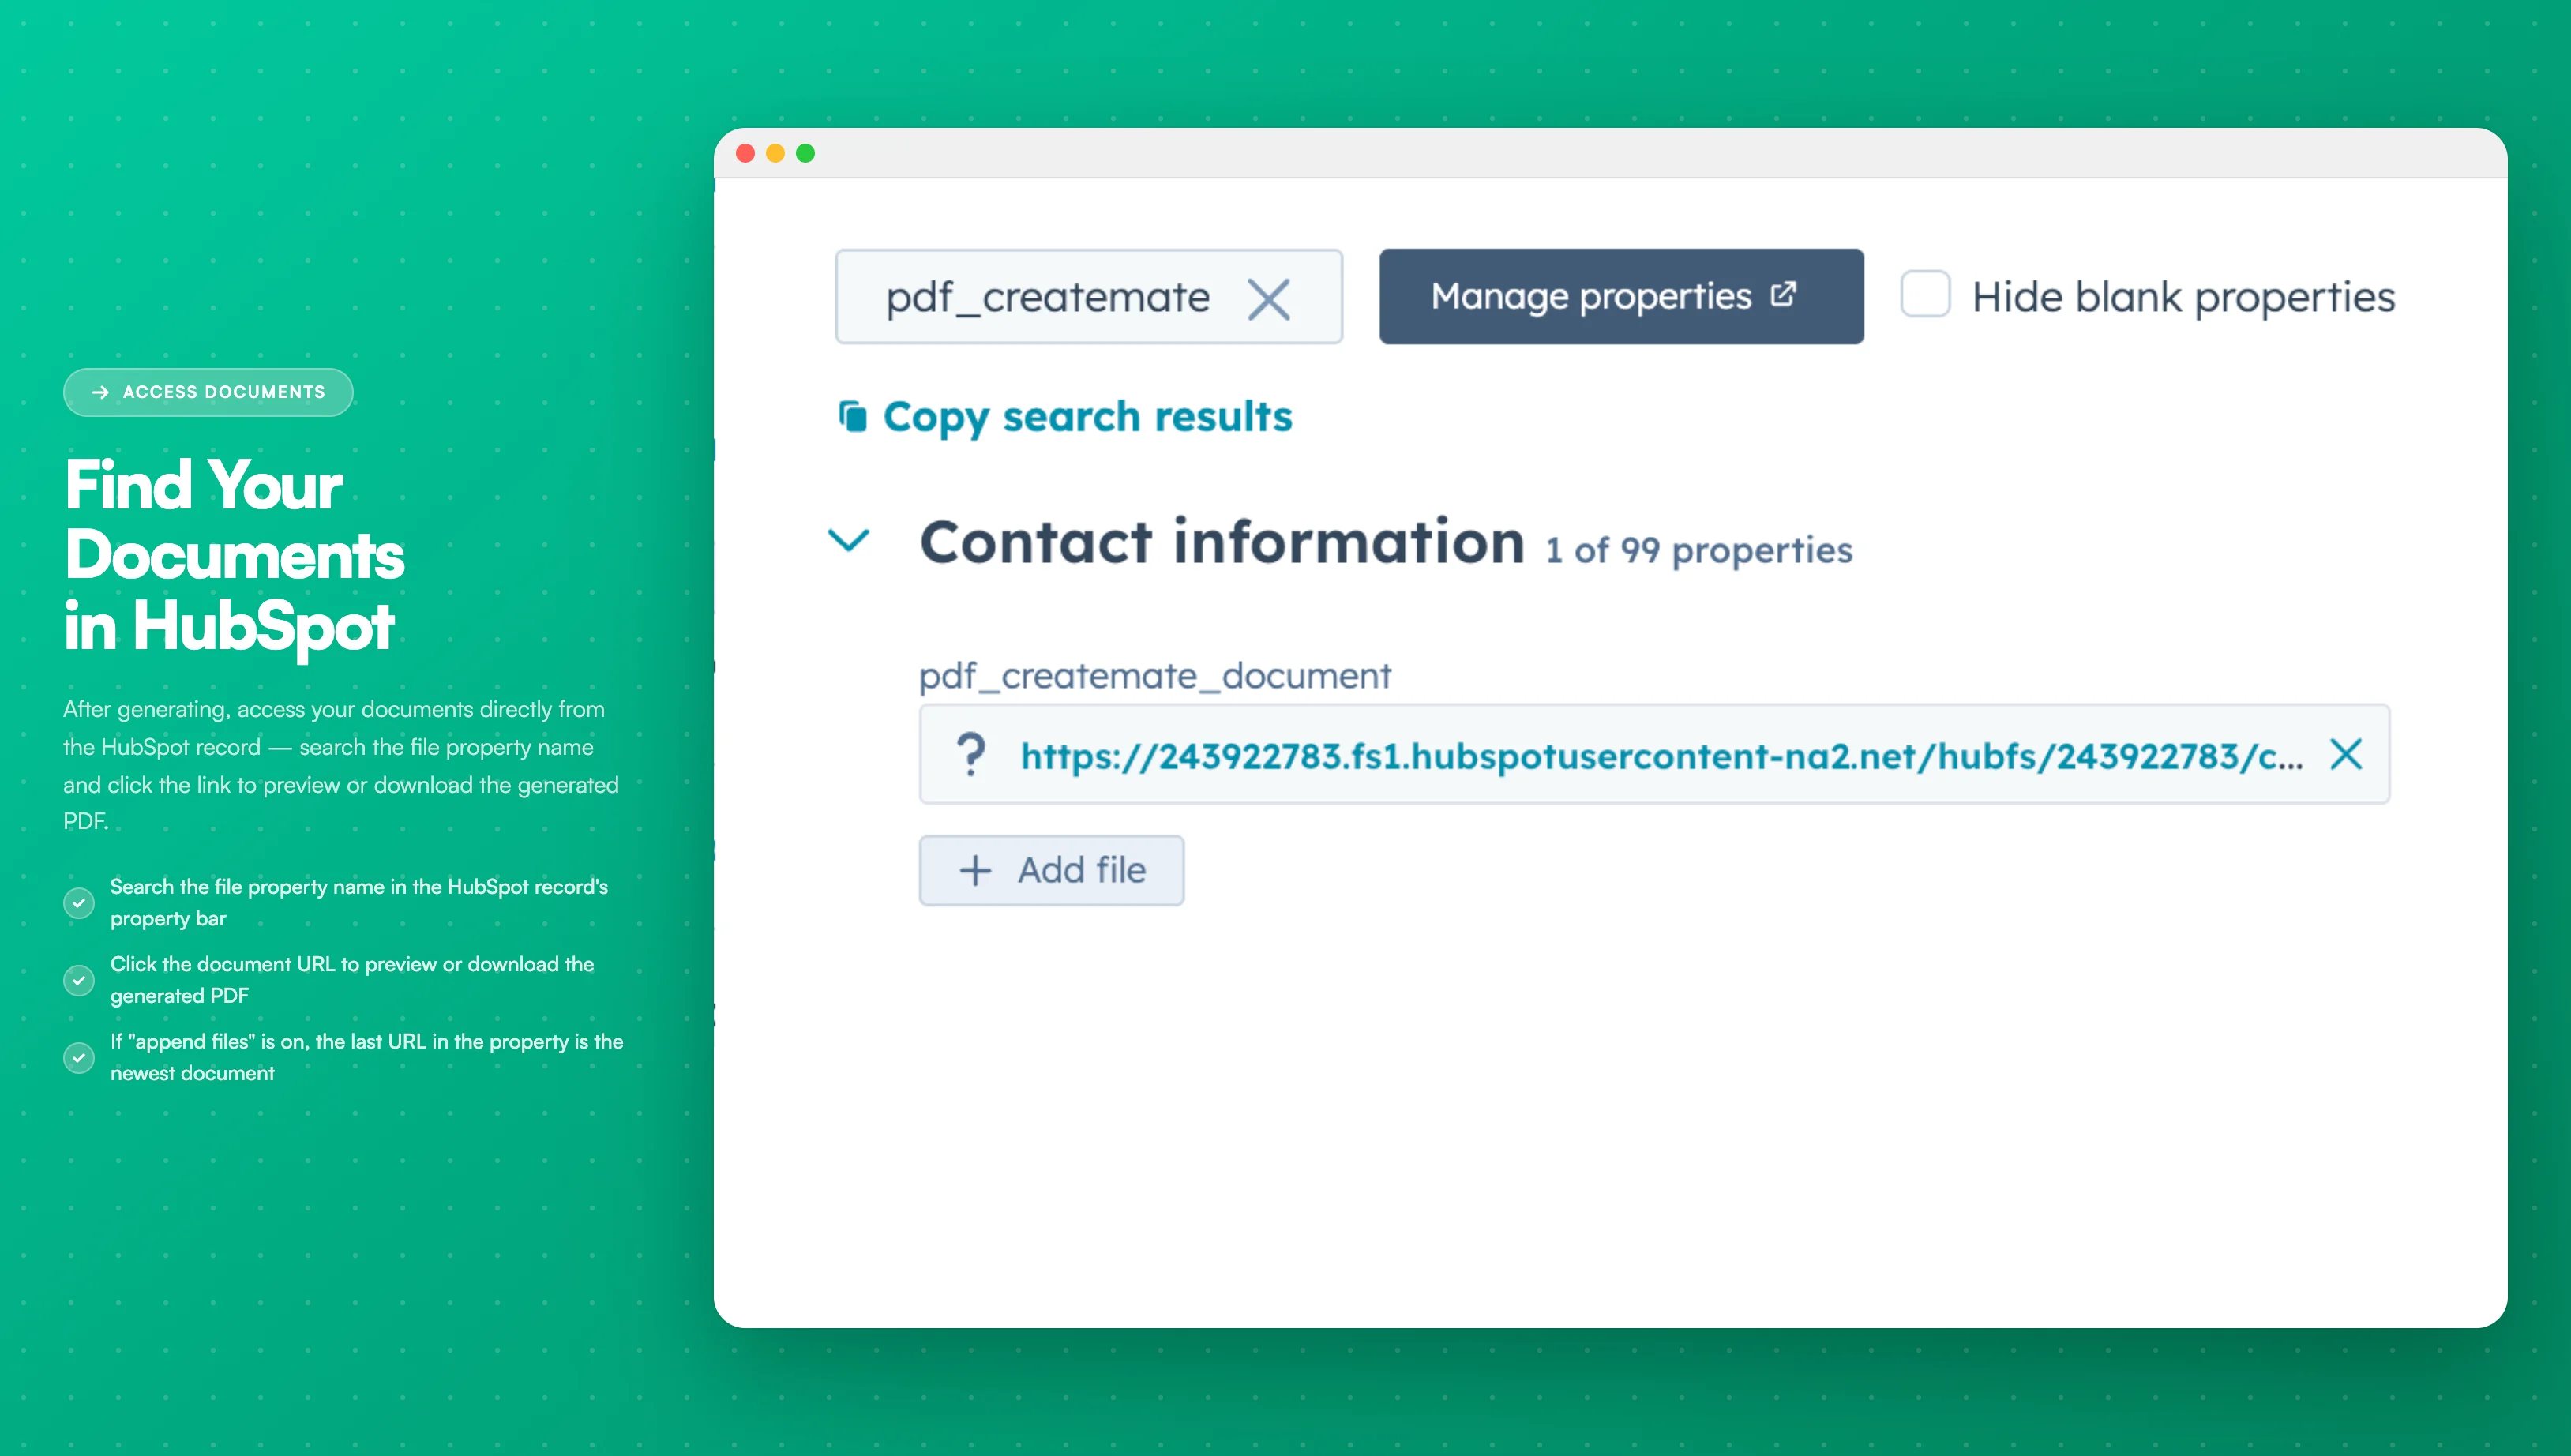2571x1456 pixels.
Task: Click 'Find Your Documents in HubSpot' heading
Action: pos(234,556)
